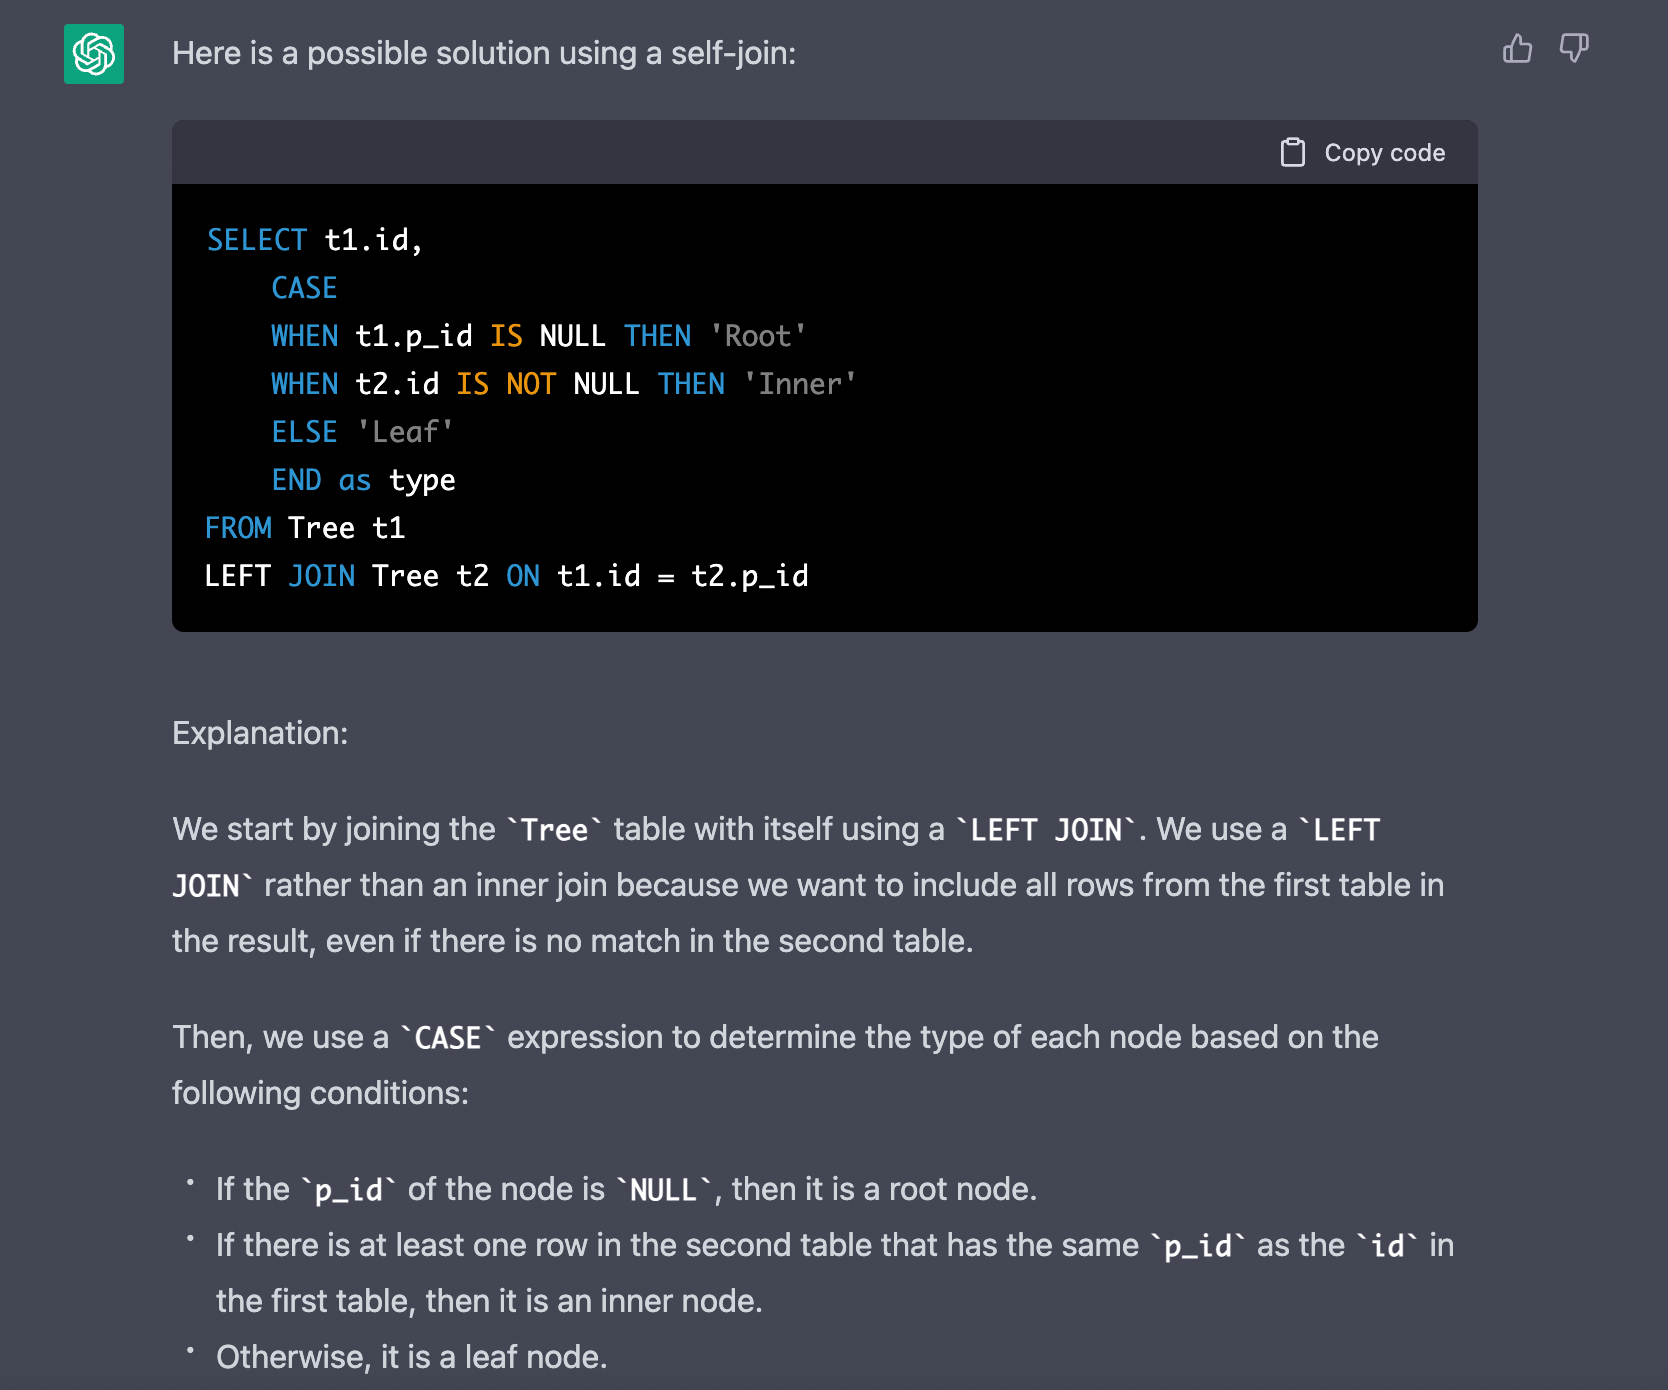The width and height of the screenshot is (1668, 1390).
Task: Click the t2.p_id text in join clause
Action: pyautogui.click(x=749, y=576)
